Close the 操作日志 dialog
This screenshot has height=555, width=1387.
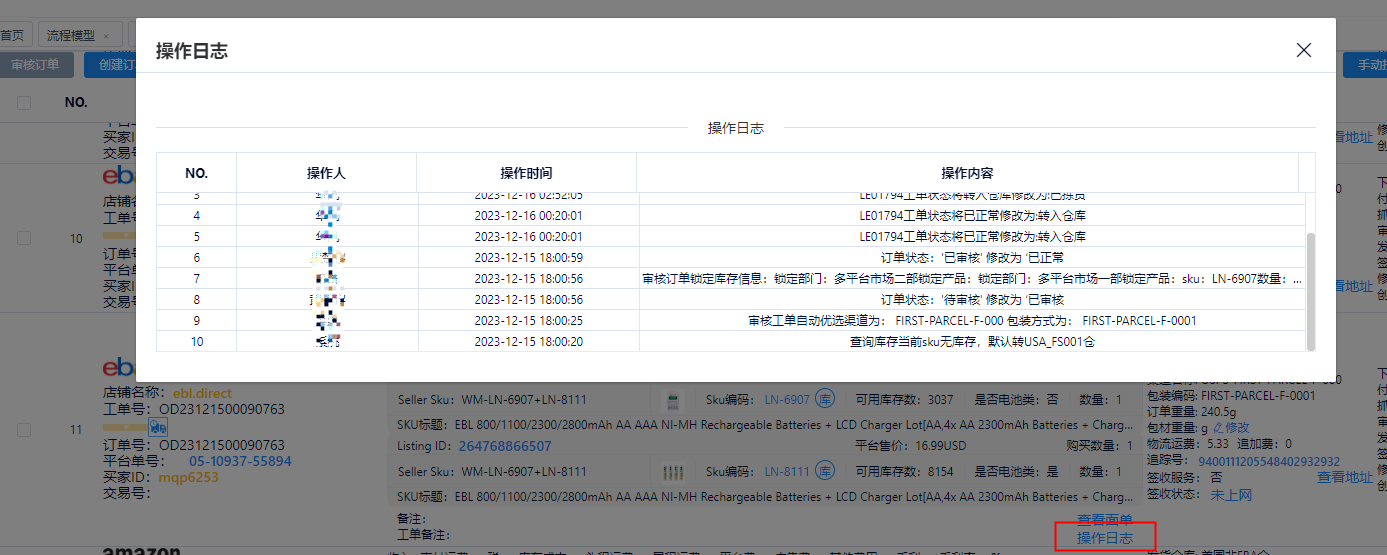(x=1303, y=50)
